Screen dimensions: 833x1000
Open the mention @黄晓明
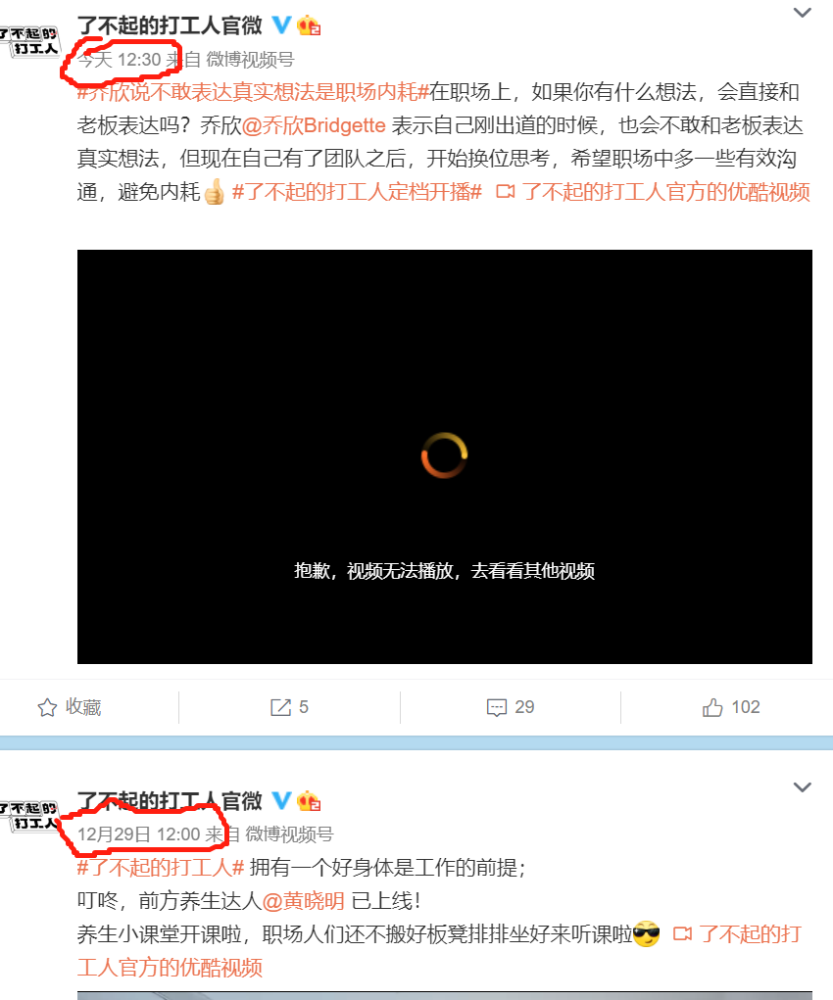click(303, 901)
